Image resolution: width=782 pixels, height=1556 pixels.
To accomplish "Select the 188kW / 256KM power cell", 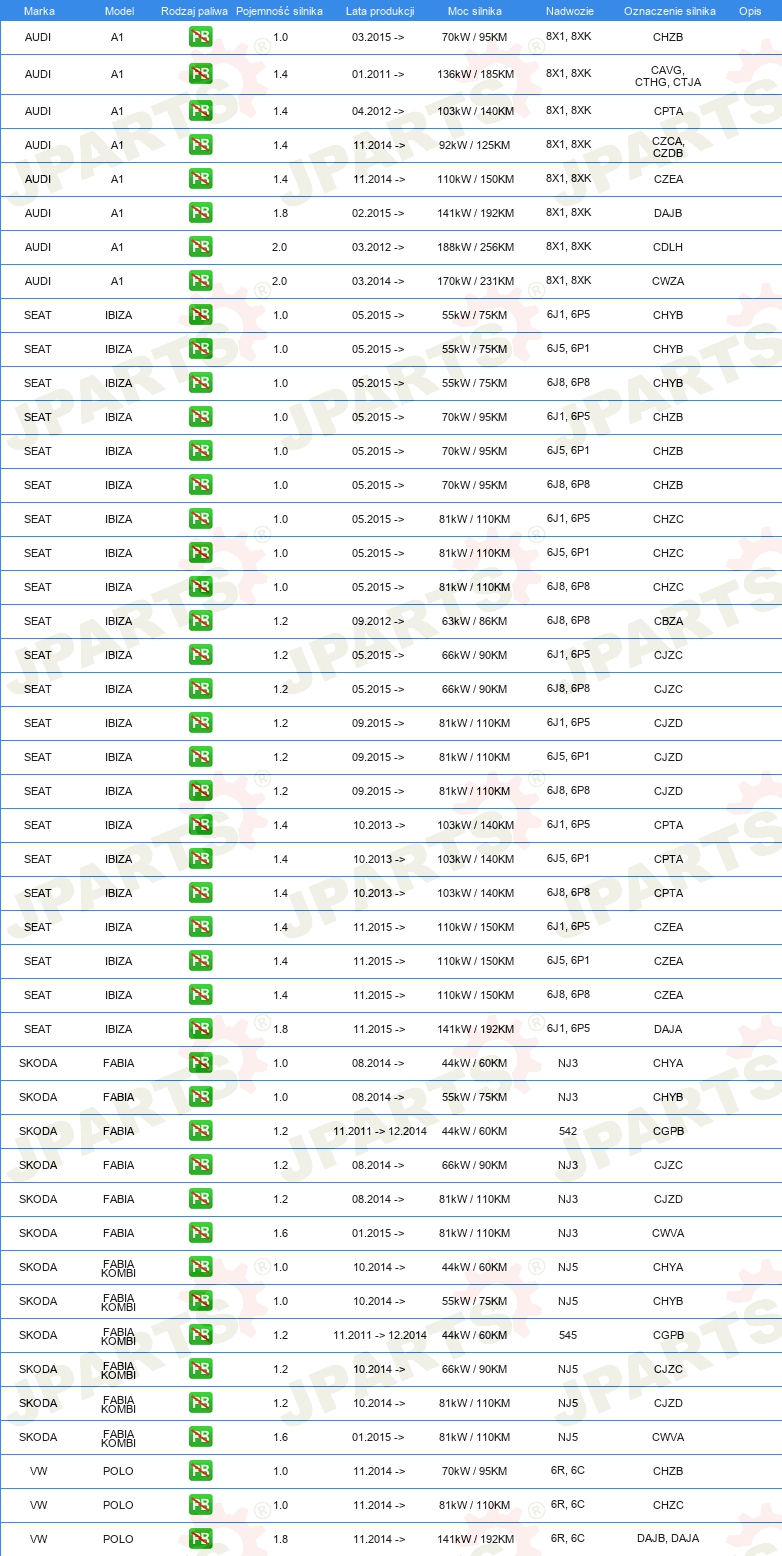I will pyautogui.click(x=478, y=247).
